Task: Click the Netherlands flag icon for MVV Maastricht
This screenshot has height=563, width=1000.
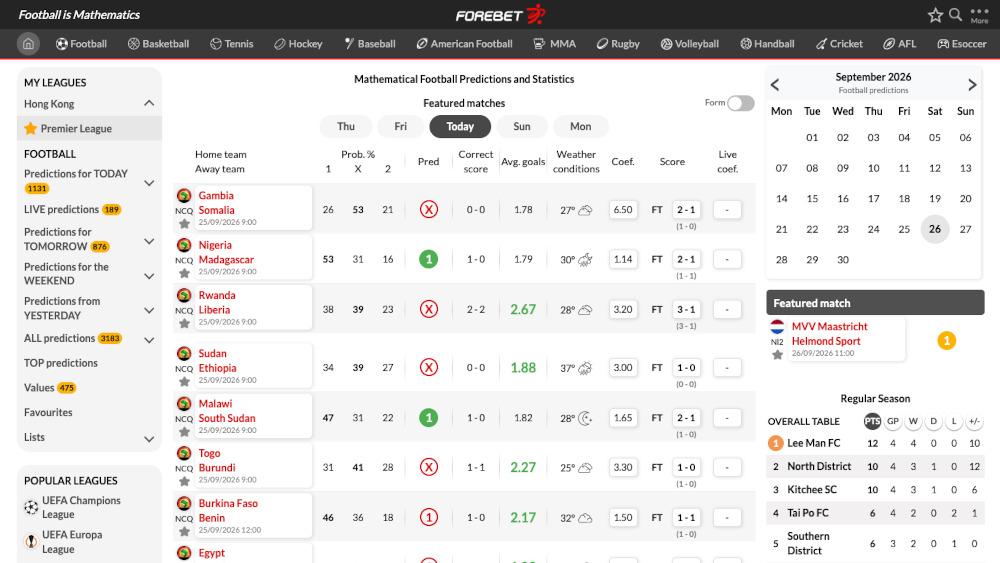Action: click(x=777, y=327)
